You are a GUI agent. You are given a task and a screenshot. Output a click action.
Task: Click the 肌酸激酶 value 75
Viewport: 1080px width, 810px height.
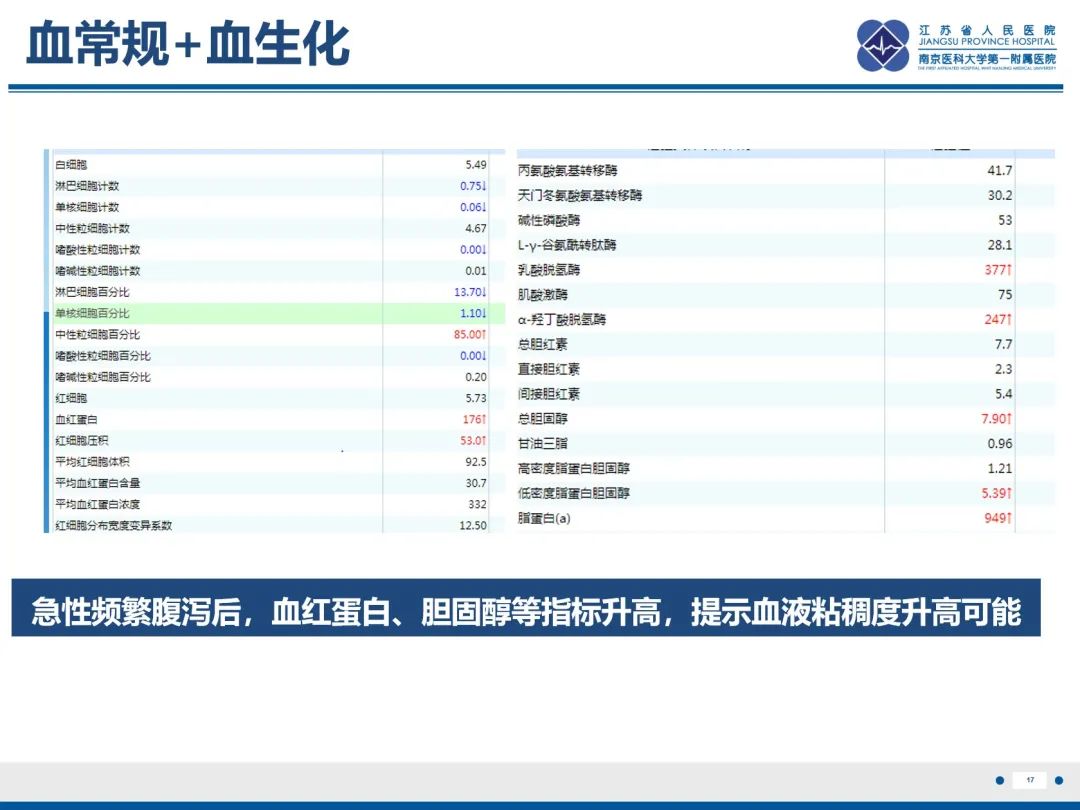click(1005, 295)
